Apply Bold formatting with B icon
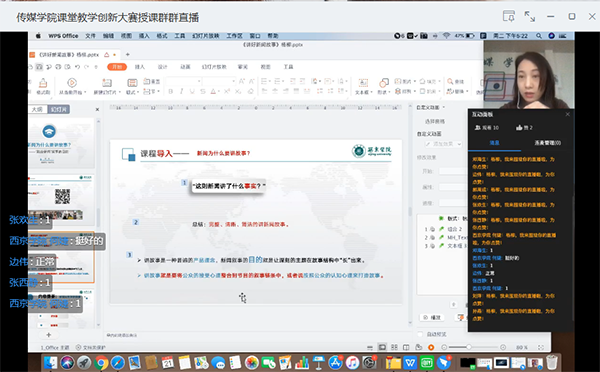The height and width of the screenshot is (372, 600). coord(171,91)
